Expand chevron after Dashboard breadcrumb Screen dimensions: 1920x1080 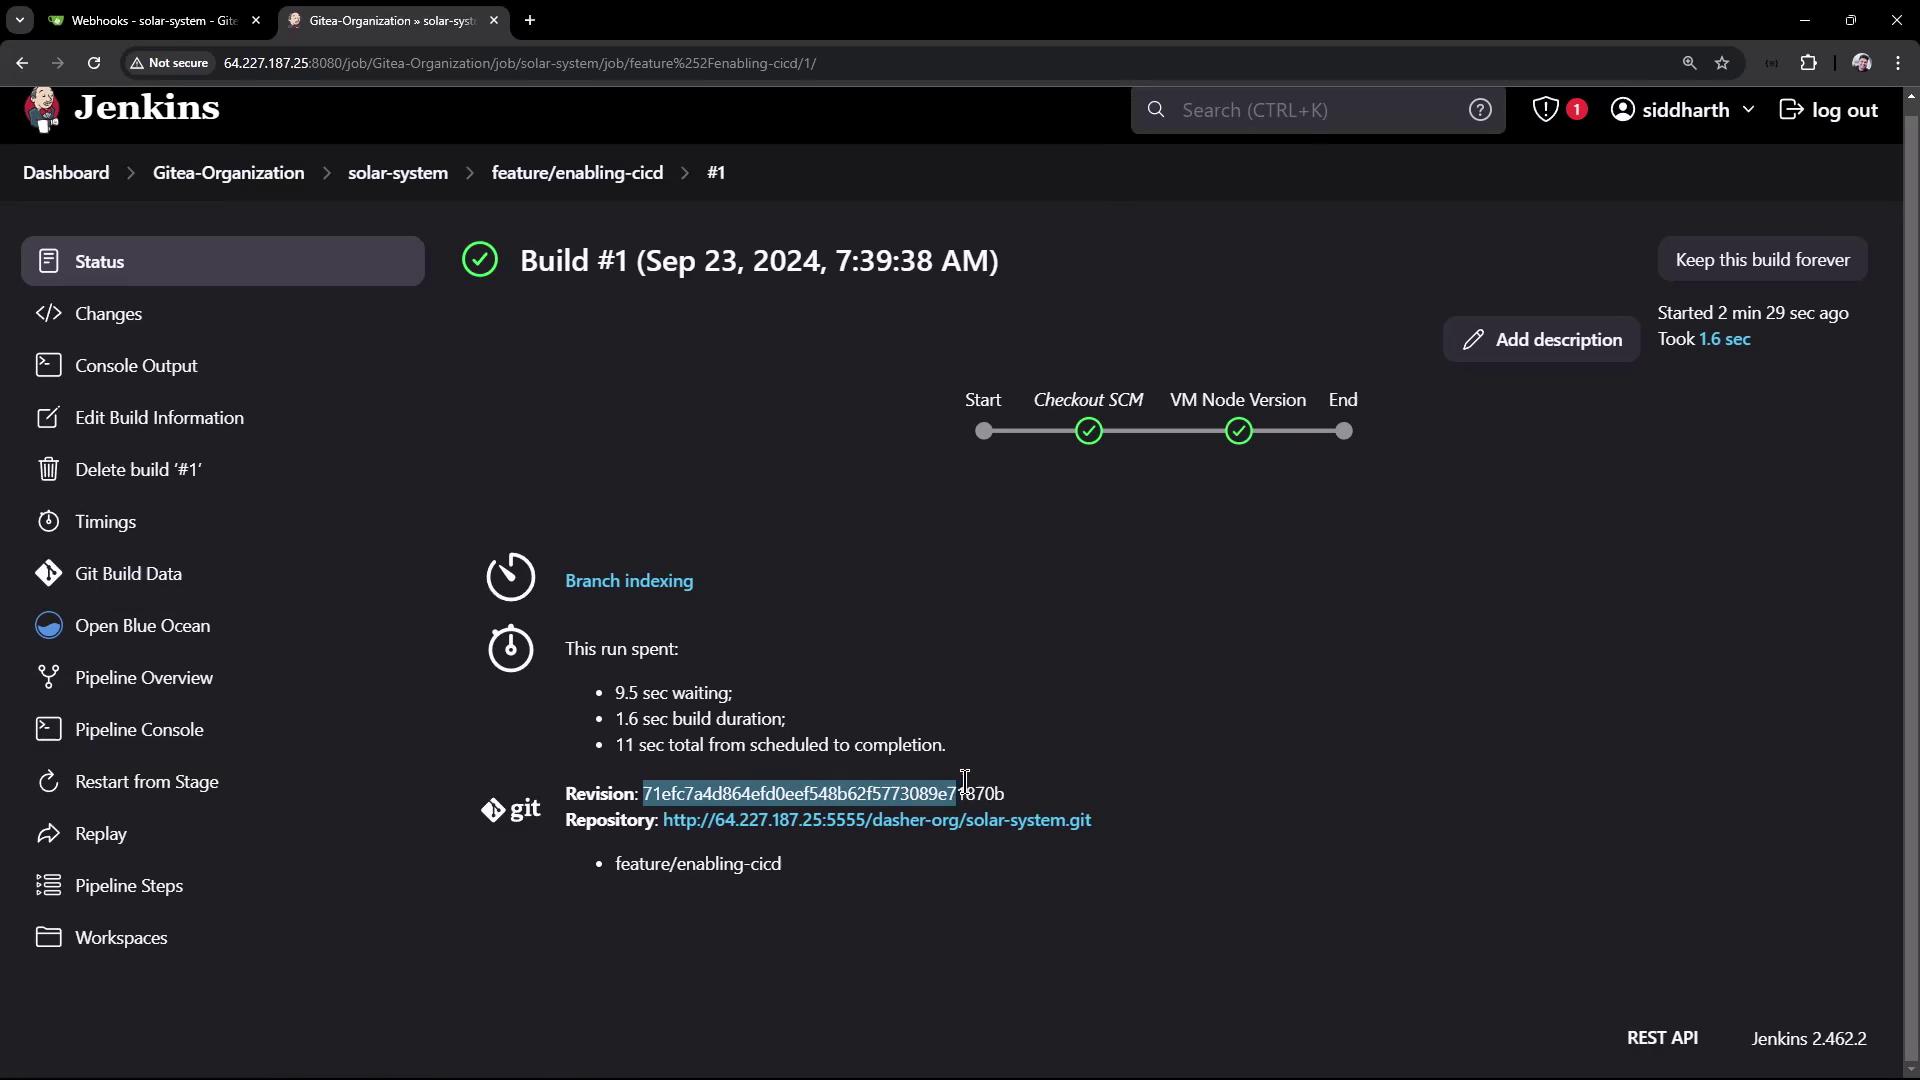click(x=131, y=173)
